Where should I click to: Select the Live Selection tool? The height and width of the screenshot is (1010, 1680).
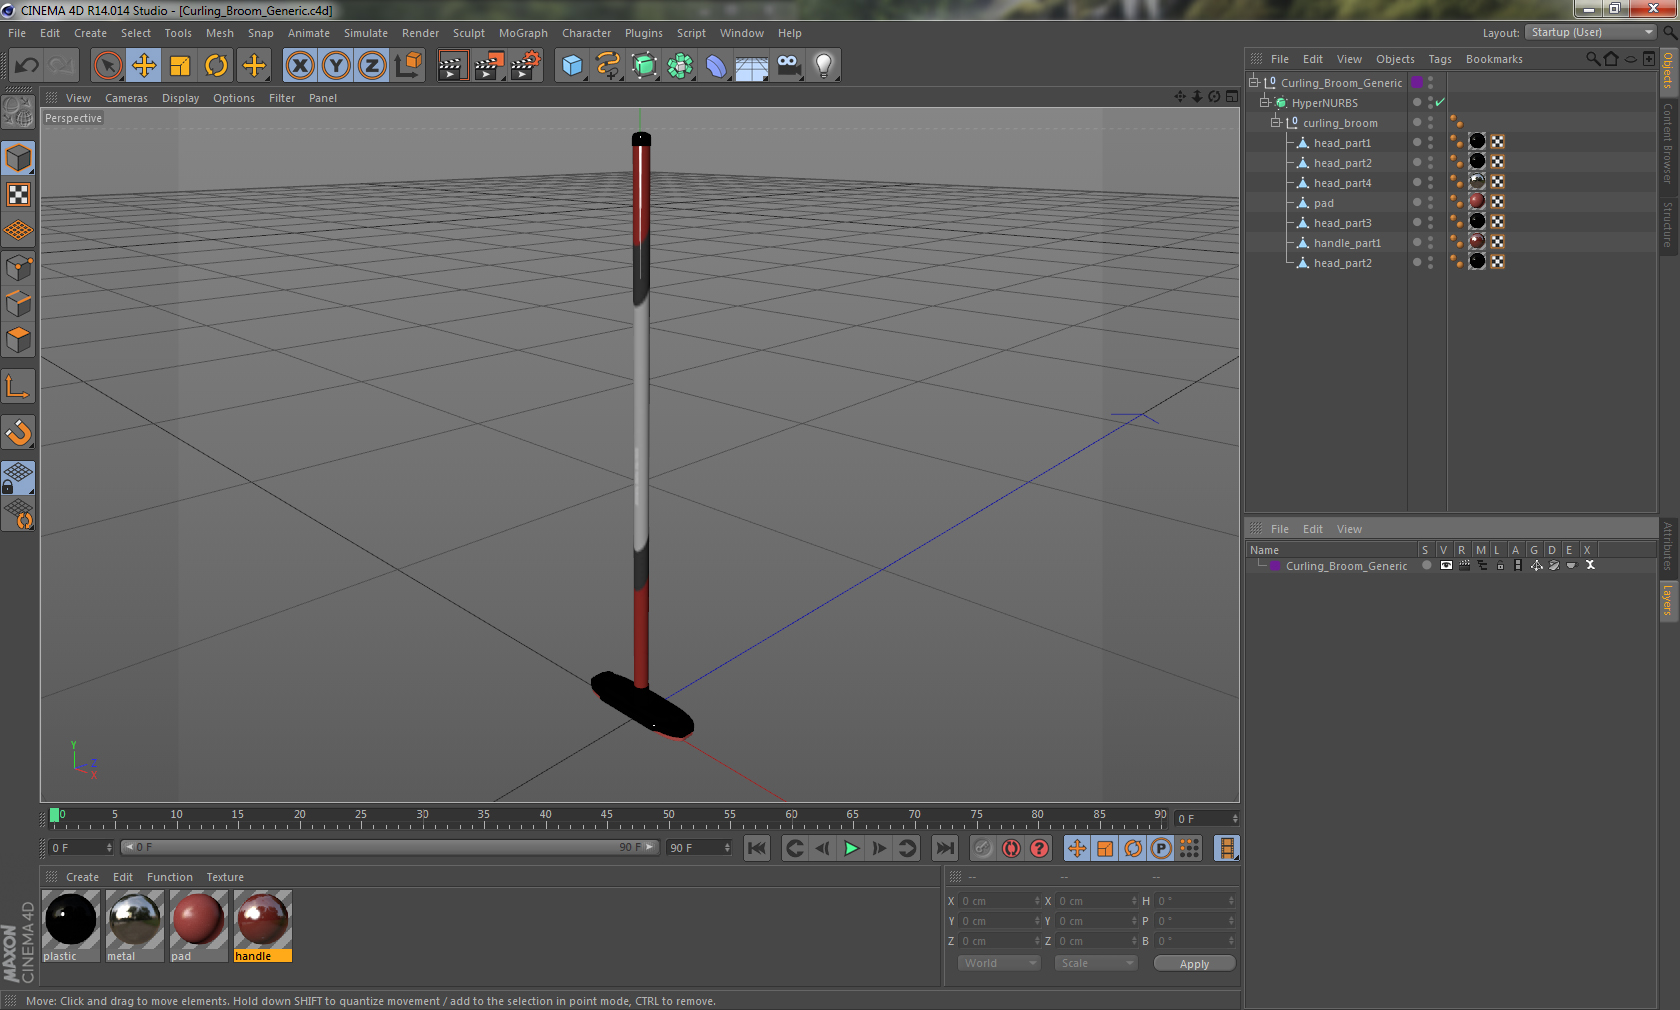pyautogui.click(x=107, y=66)
